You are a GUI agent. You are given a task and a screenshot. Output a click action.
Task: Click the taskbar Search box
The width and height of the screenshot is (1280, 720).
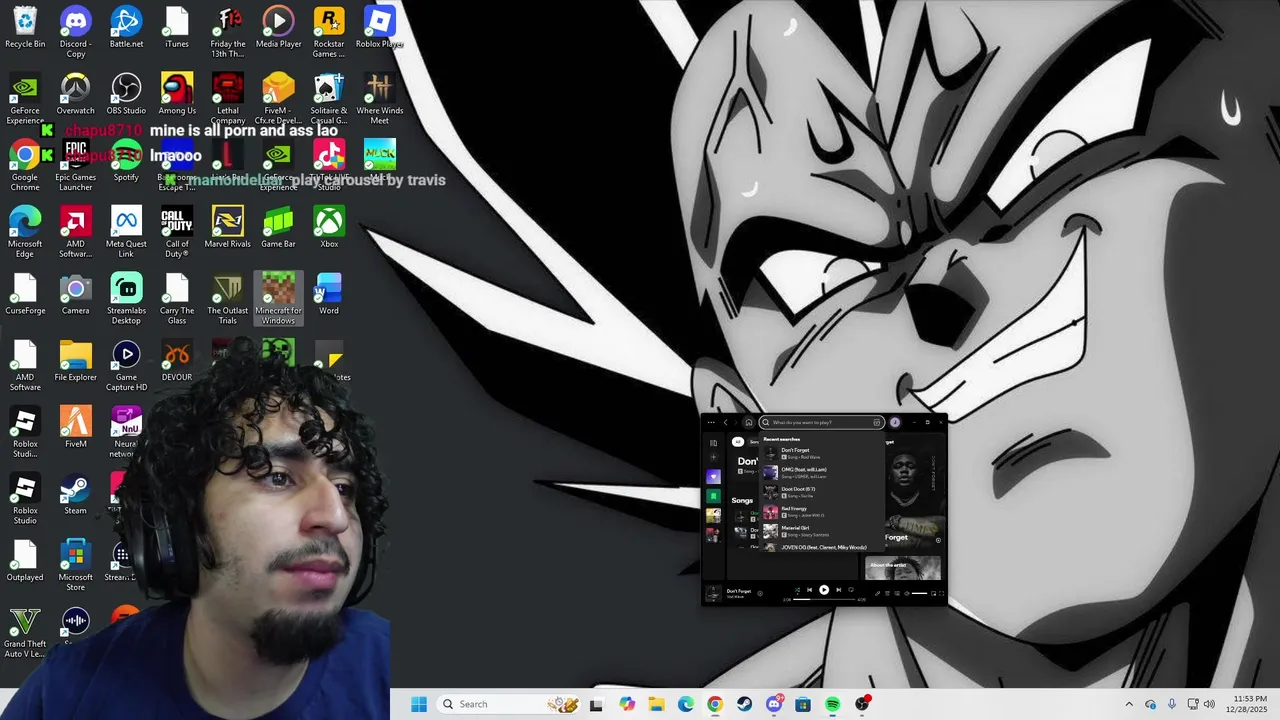click(x=509, y=704)
